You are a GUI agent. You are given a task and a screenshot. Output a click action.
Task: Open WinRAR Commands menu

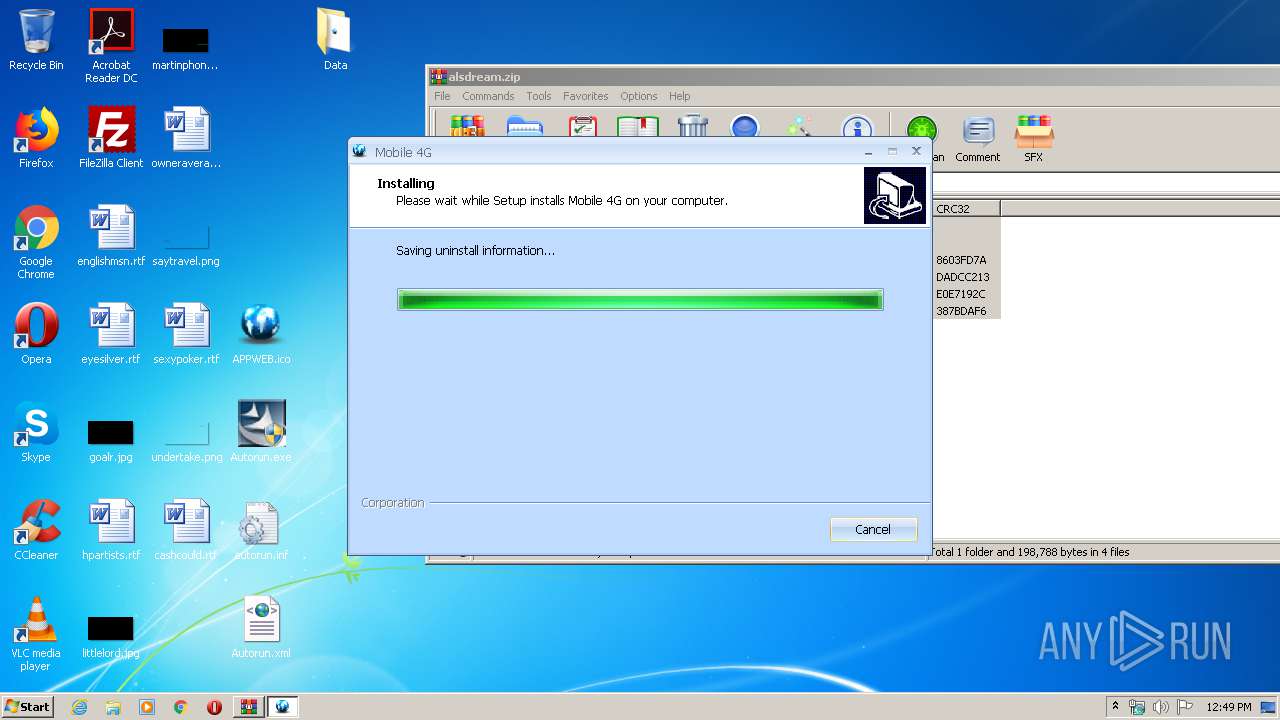click(488, 96)
